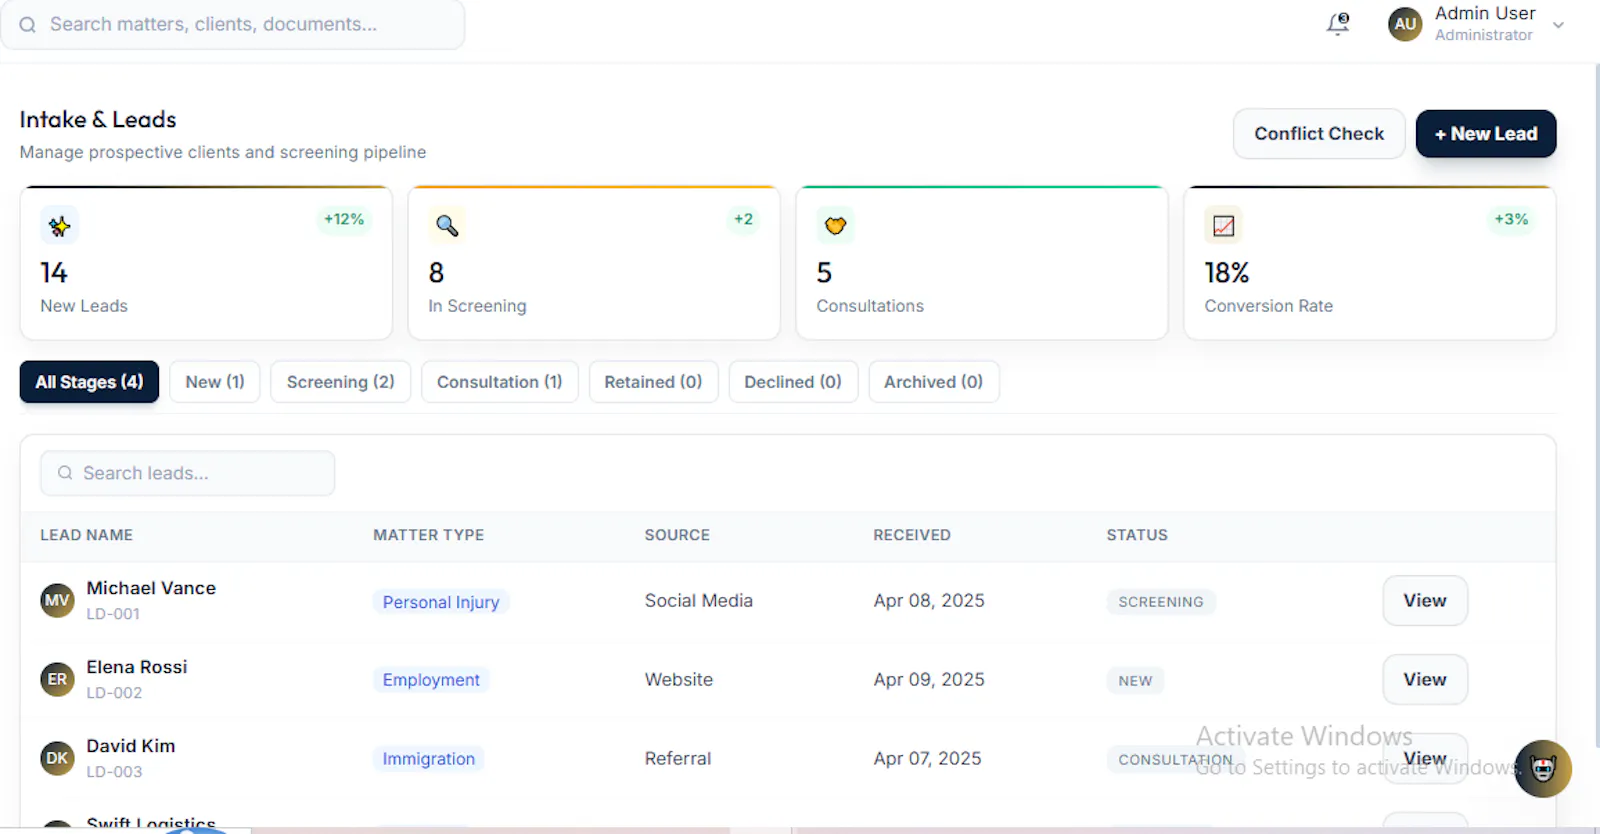This screenshot has width=1600, height=834.
Task: Select the Declined (0) tab
Action: coord(793,382)
